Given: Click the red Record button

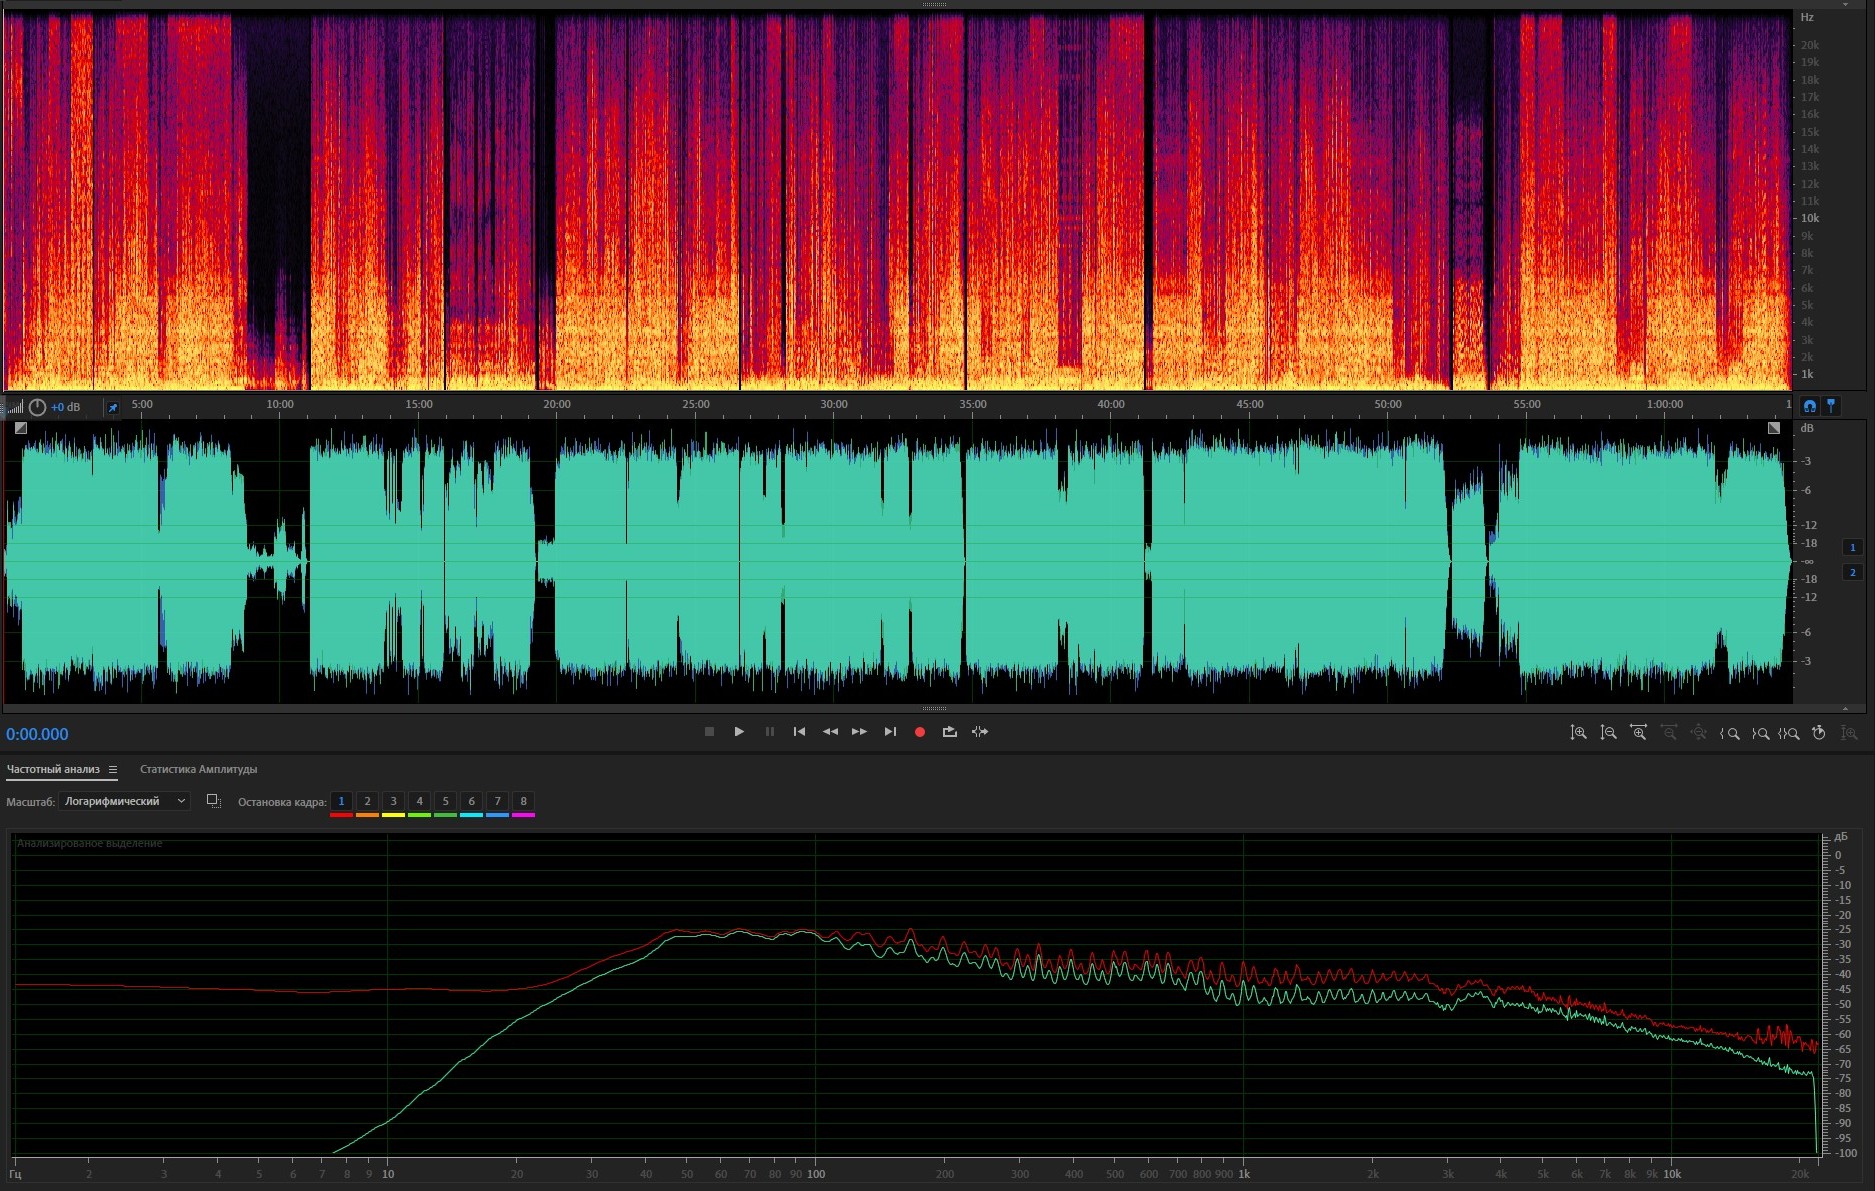Looking at the screenshot, I should coord(920,732).
